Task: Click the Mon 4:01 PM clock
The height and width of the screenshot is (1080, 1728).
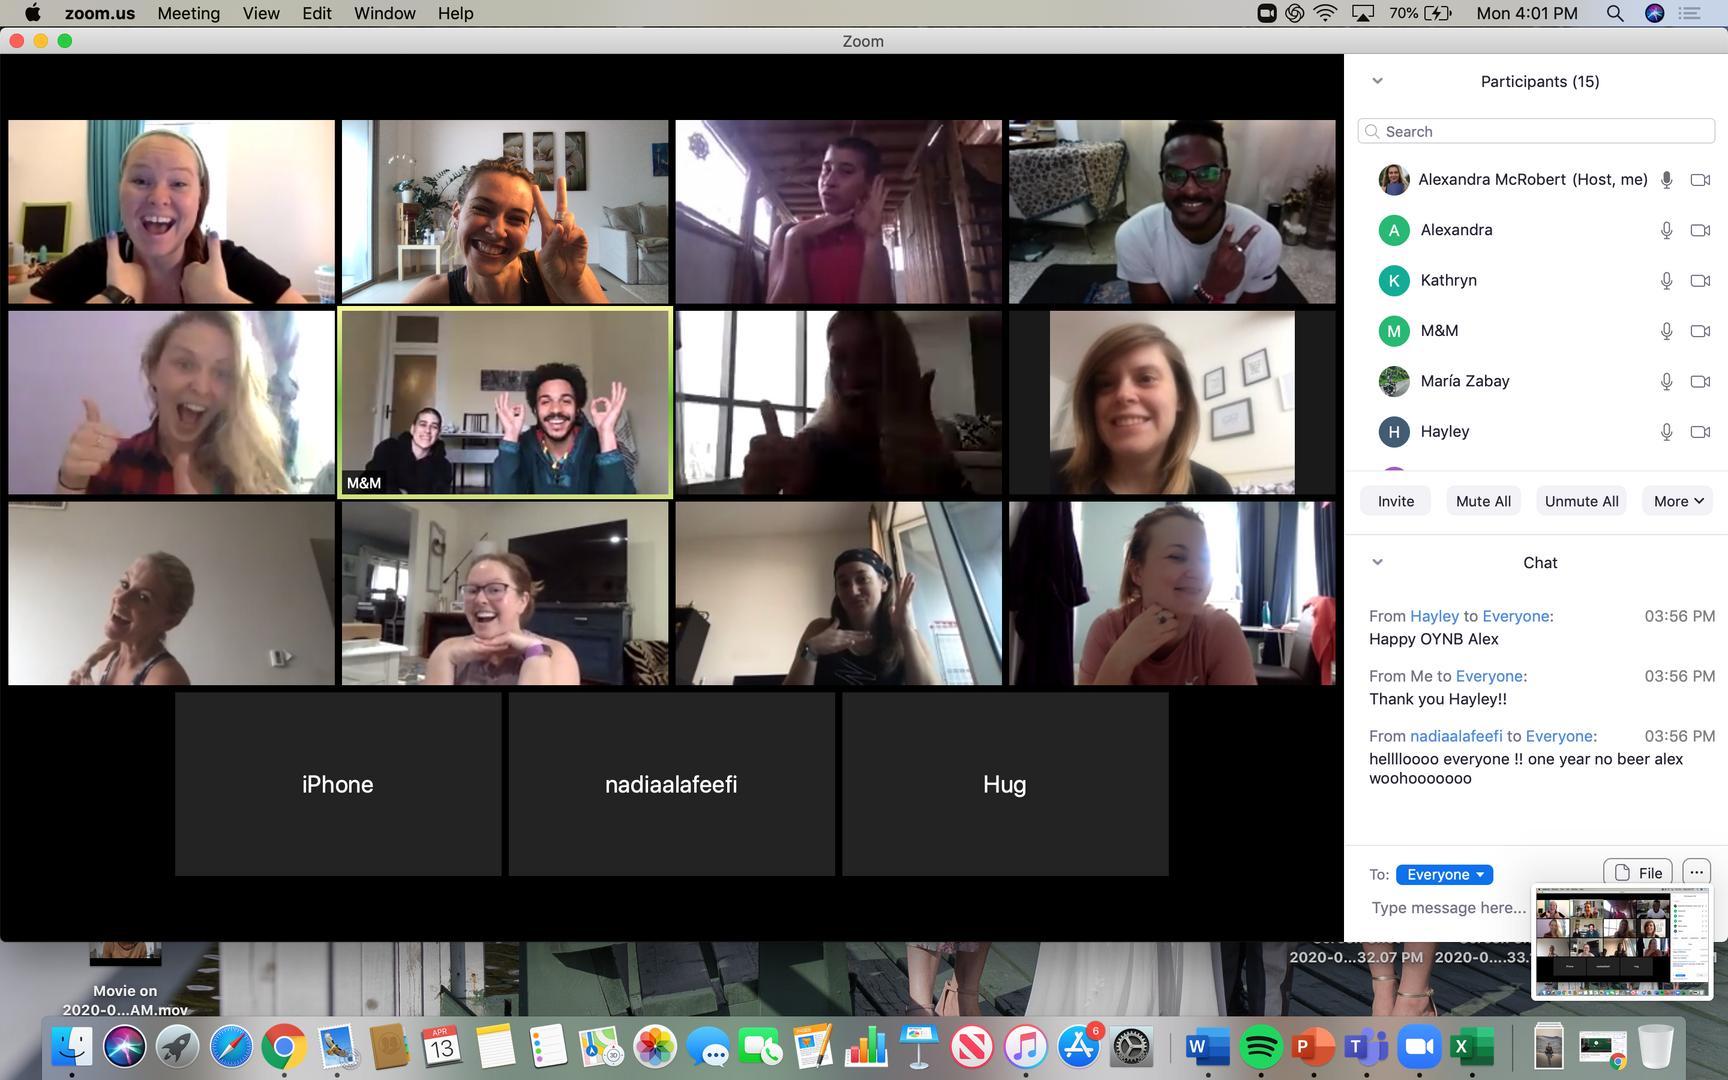Action: coord(1527,13)
